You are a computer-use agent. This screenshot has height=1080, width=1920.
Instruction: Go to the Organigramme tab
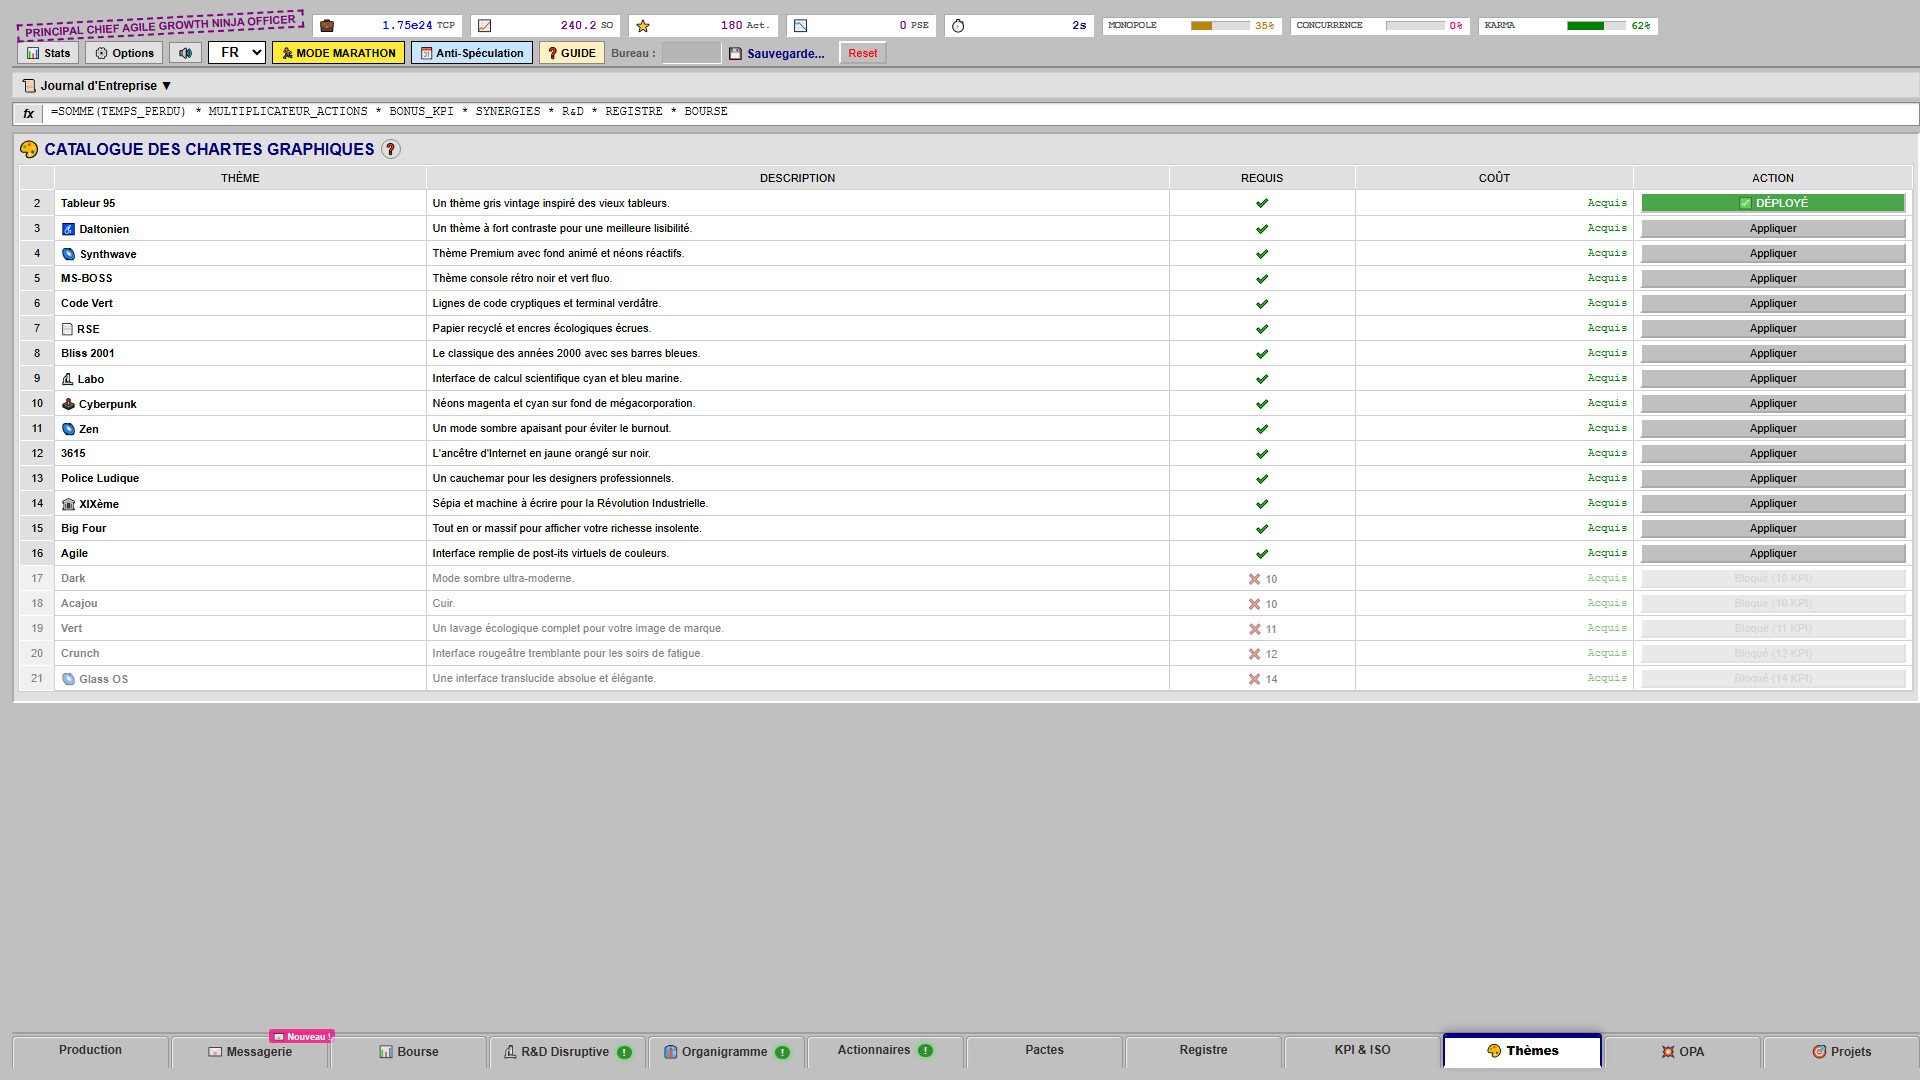tap(726, 1052)
